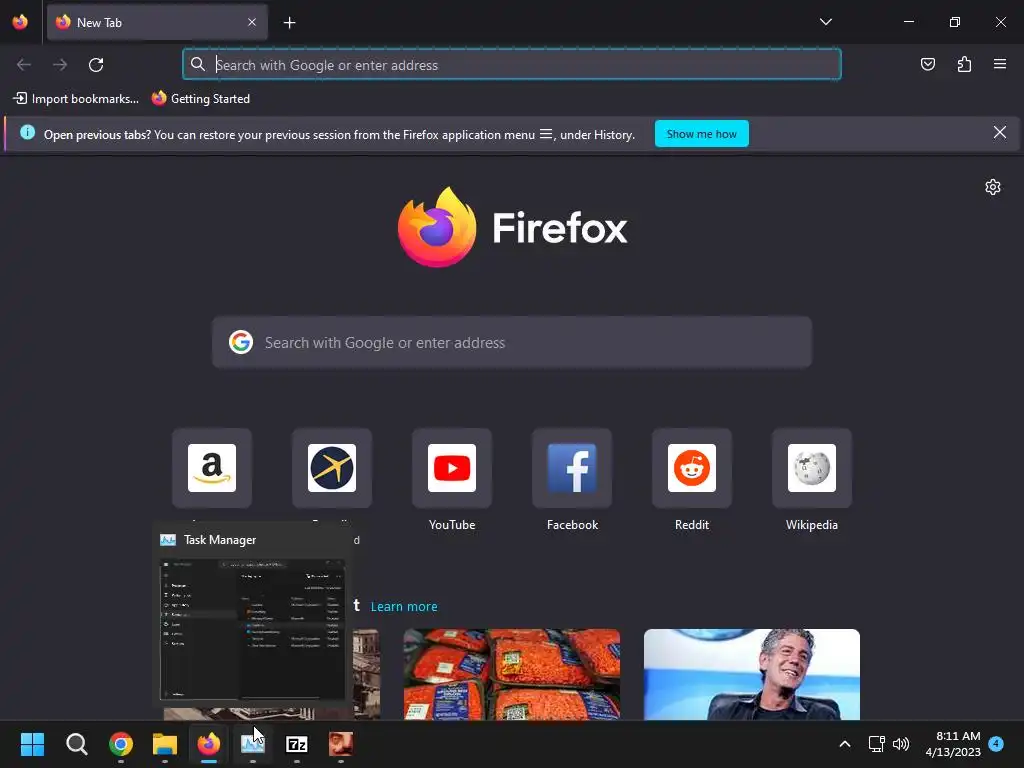Open the Facebook shortcut tile

572,468
